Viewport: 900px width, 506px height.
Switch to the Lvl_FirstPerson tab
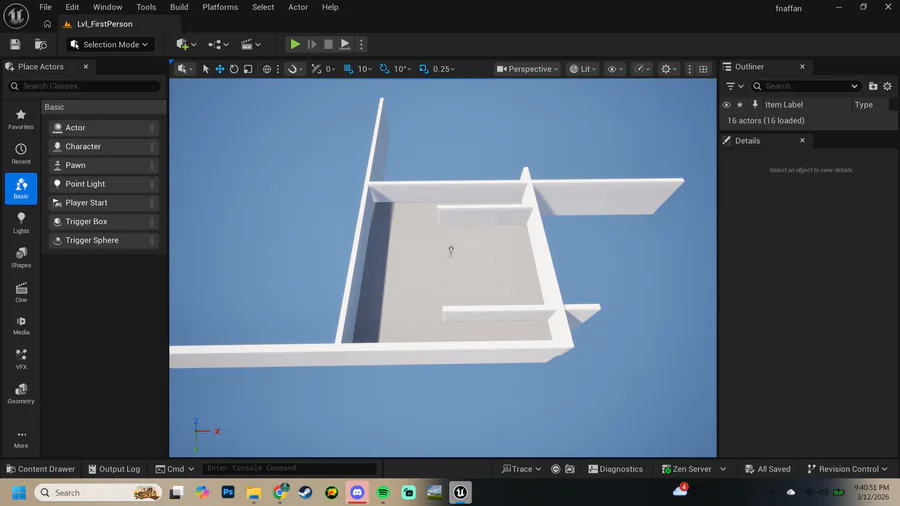104,24
